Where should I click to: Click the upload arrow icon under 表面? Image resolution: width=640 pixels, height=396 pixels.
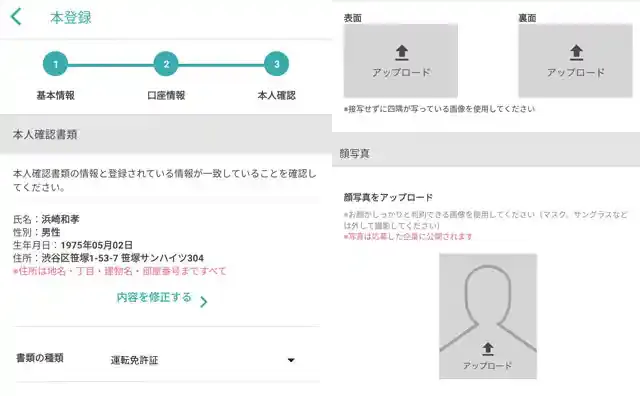click(x=402, y=52)
